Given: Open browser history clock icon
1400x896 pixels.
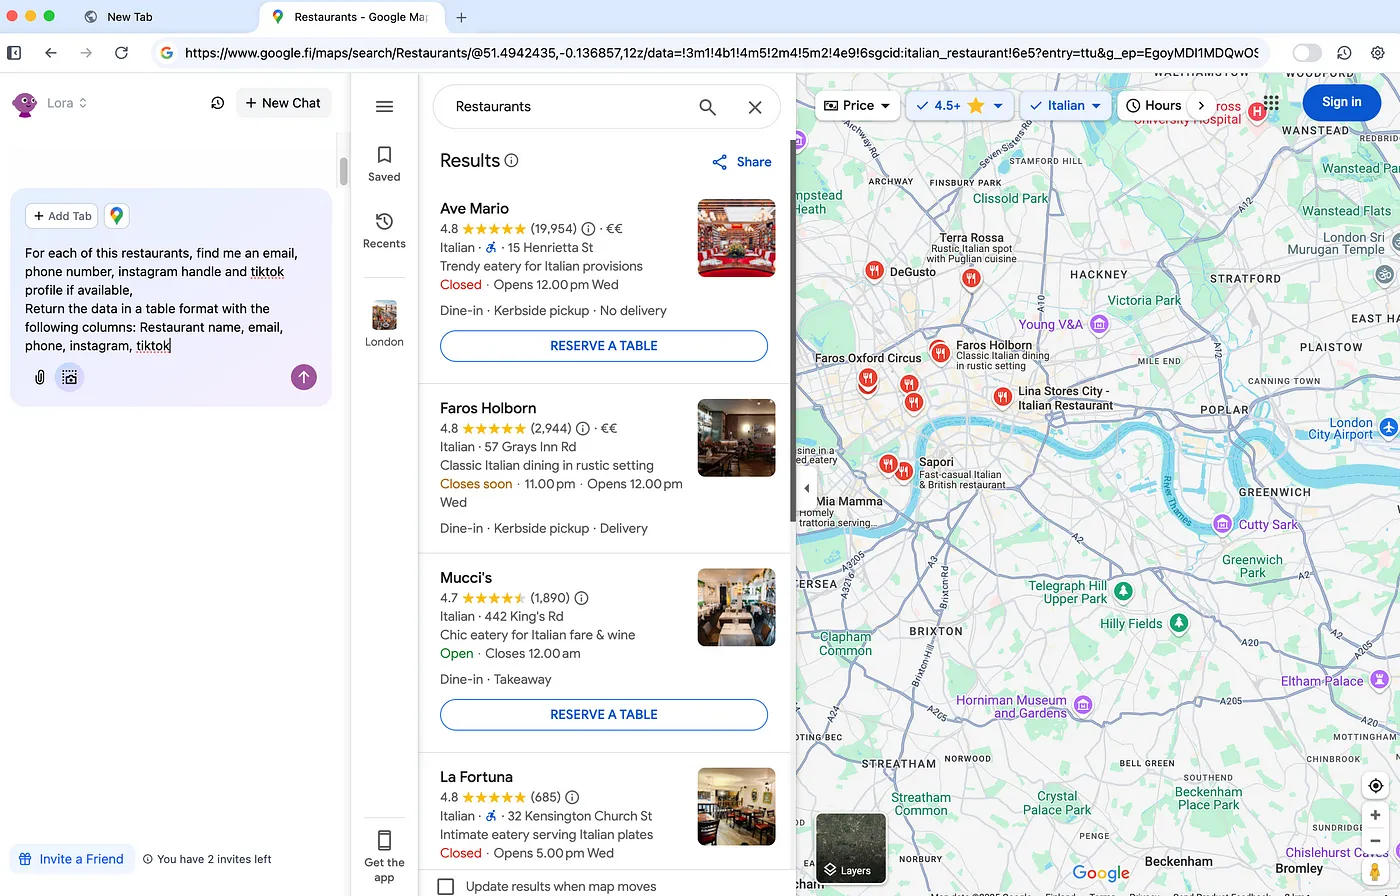Looking at the screenshot, I should point(1344,53).
